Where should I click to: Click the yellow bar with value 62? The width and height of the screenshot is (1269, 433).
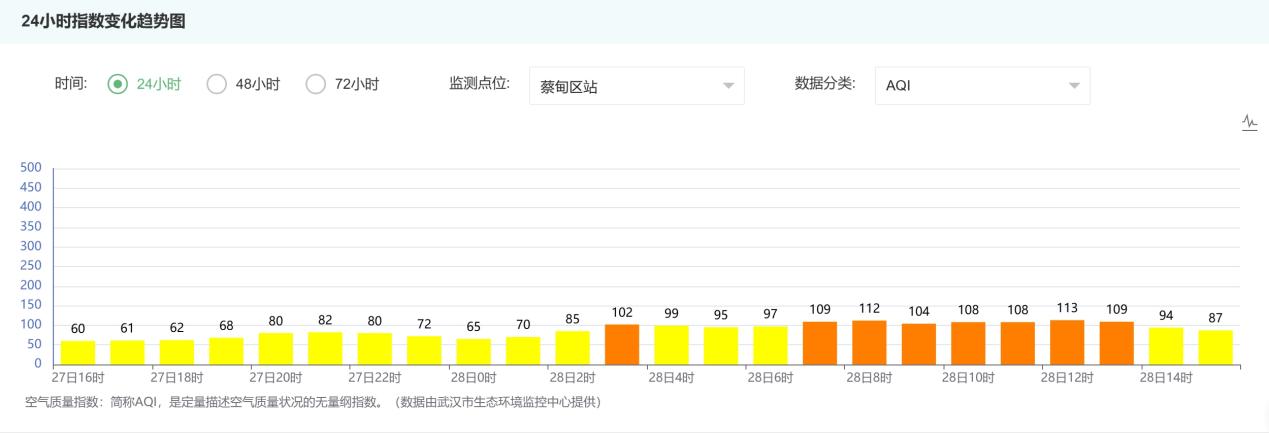point(177,353)
